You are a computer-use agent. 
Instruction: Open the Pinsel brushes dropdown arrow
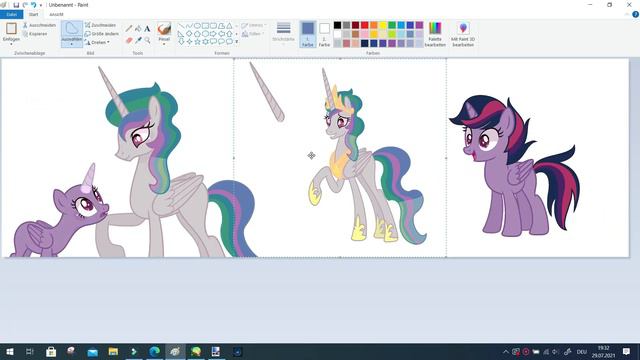coord(164,44)
